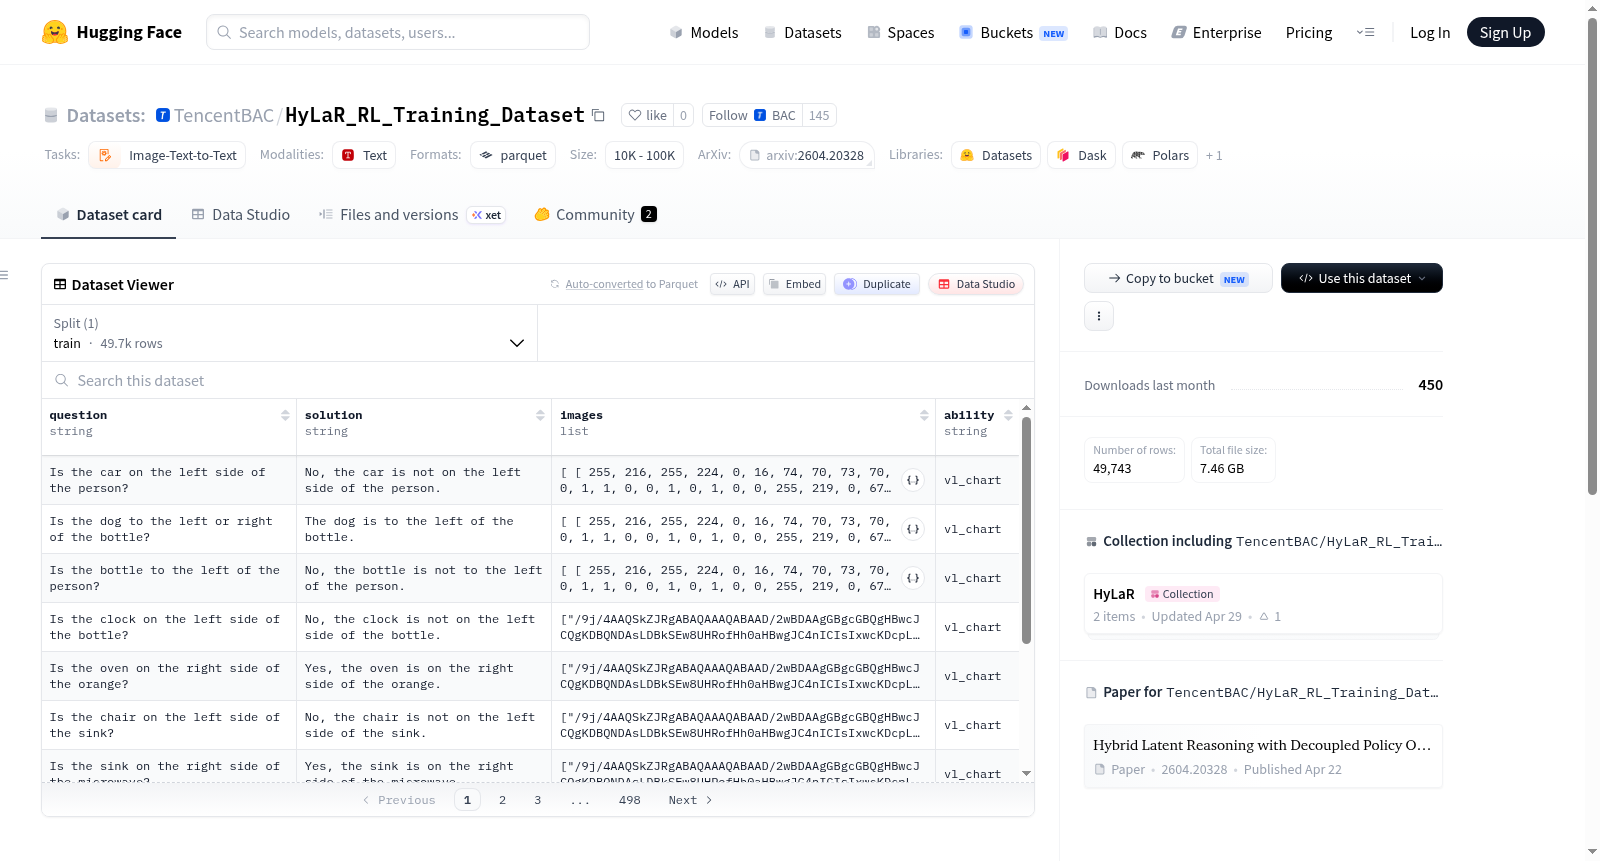Image resolution: width=1600 pixels, height=861 pixels.
Task: Click in the Search this dataset field
Action: 538,380
